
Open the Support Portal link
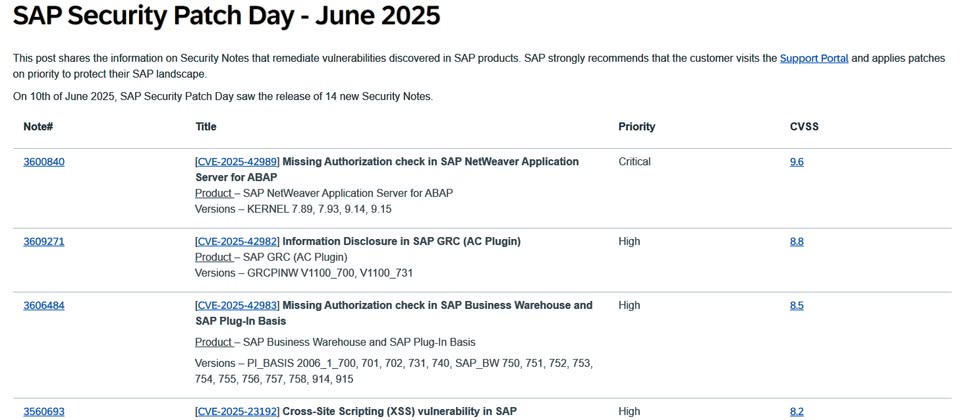pyautogui.click(x=814, y=59)
